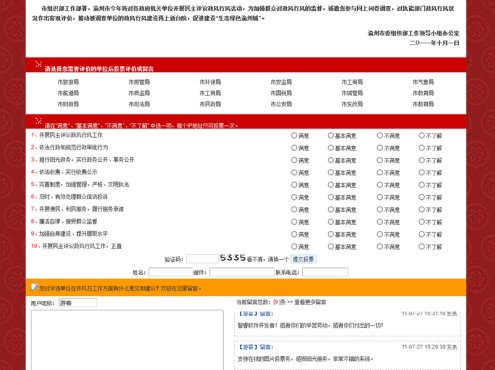The image size is (495, 370).
Task: Choose 不满意 for question 2
Action: [380, 148]
